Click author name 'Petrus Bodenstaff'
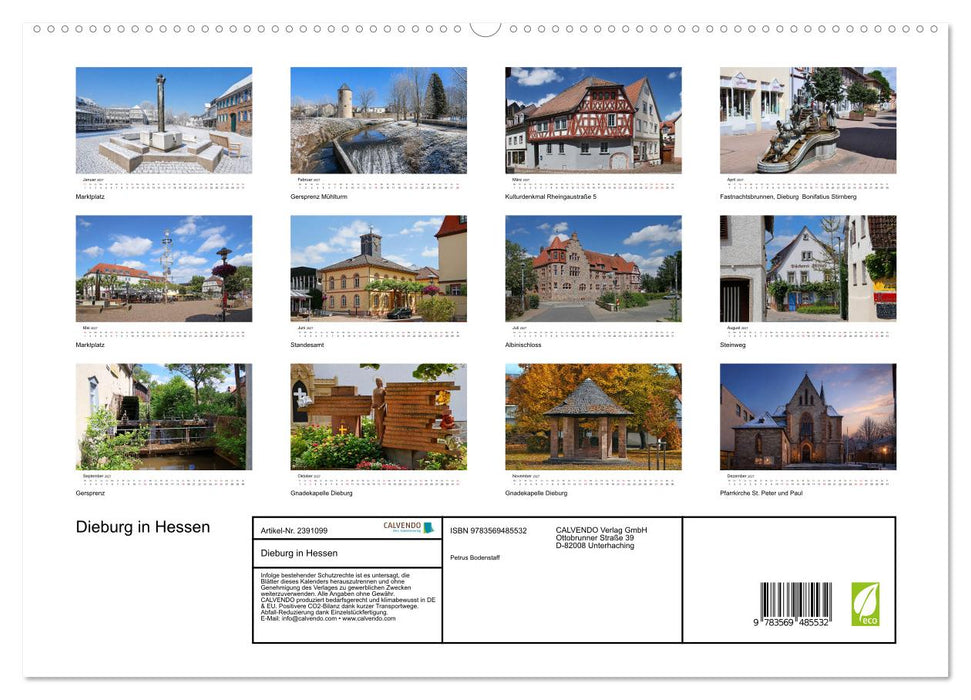This screenshot has width=971, height=700. point(475,558)
